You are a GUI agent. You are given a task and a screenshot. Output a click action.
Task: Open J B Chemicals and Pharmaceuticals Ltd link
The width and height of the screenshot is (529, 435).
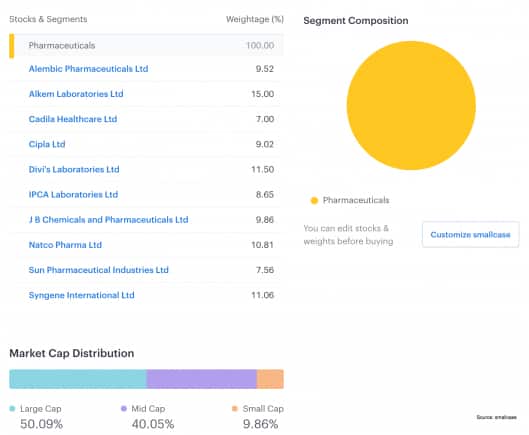[108, 220]
